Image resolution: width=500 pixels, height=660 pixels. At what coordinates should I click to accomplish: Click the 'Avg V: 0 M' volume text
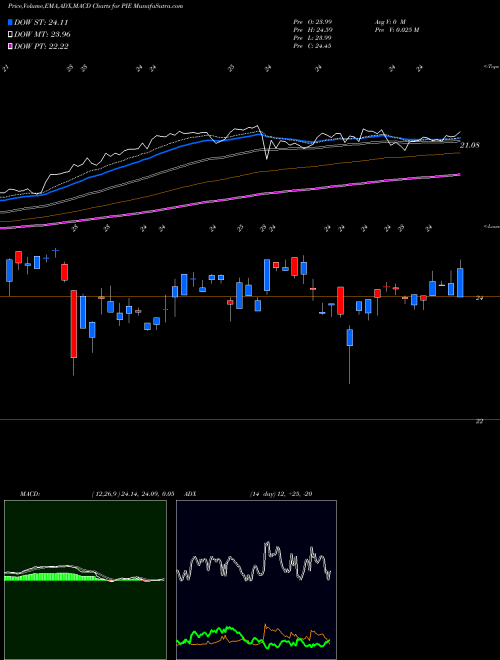tap(391, 22)
